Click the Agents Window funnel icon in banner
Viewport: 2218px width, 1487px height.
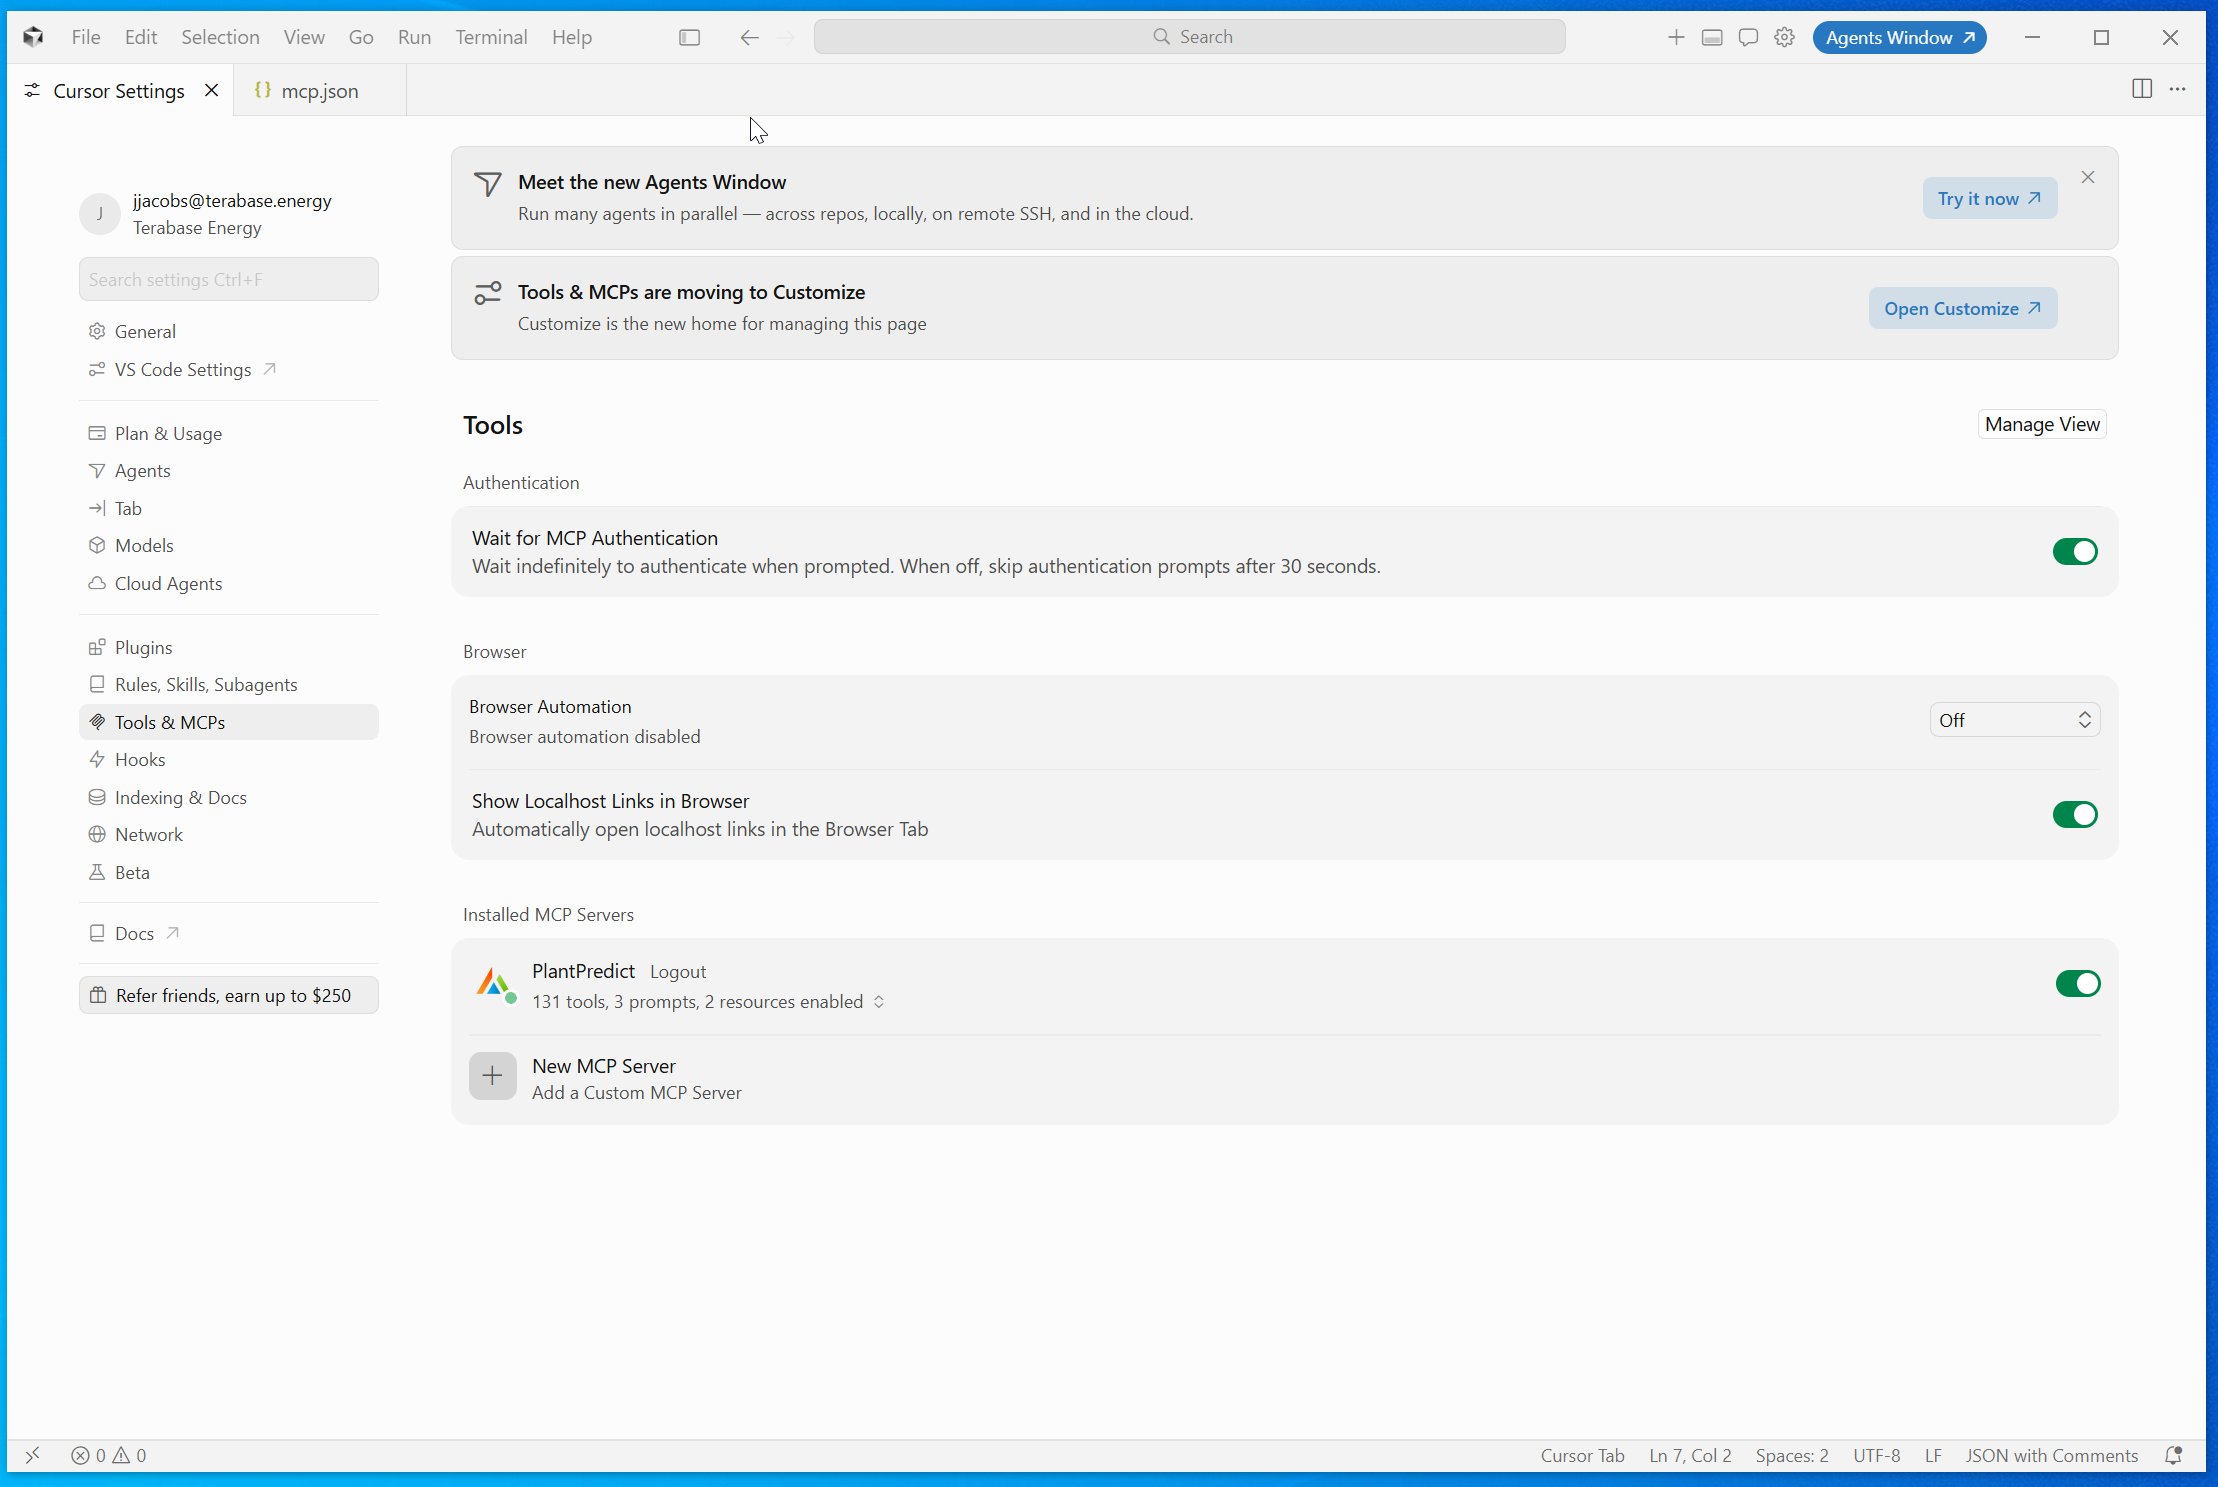(487, 184)
